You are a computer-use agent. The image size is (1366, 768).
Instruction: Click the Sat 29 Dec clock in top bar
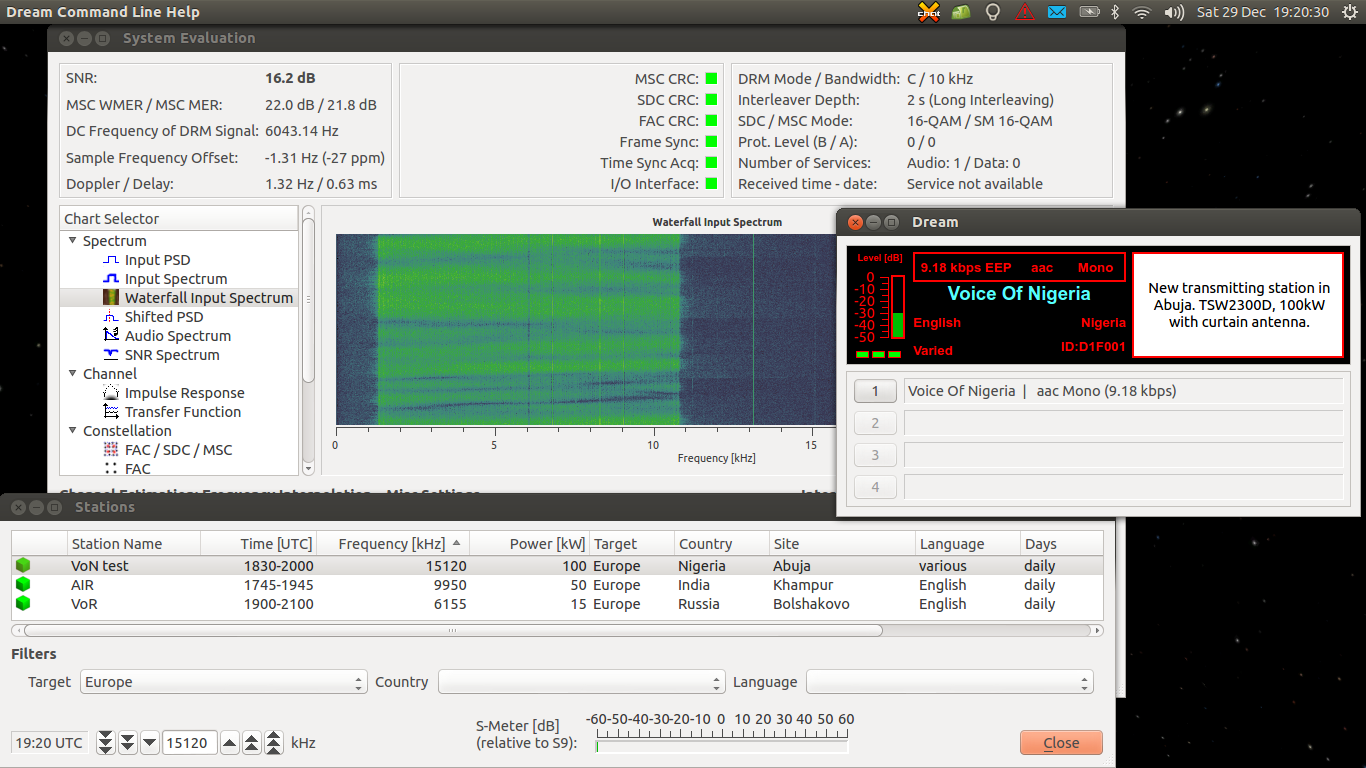(1262, 12)
